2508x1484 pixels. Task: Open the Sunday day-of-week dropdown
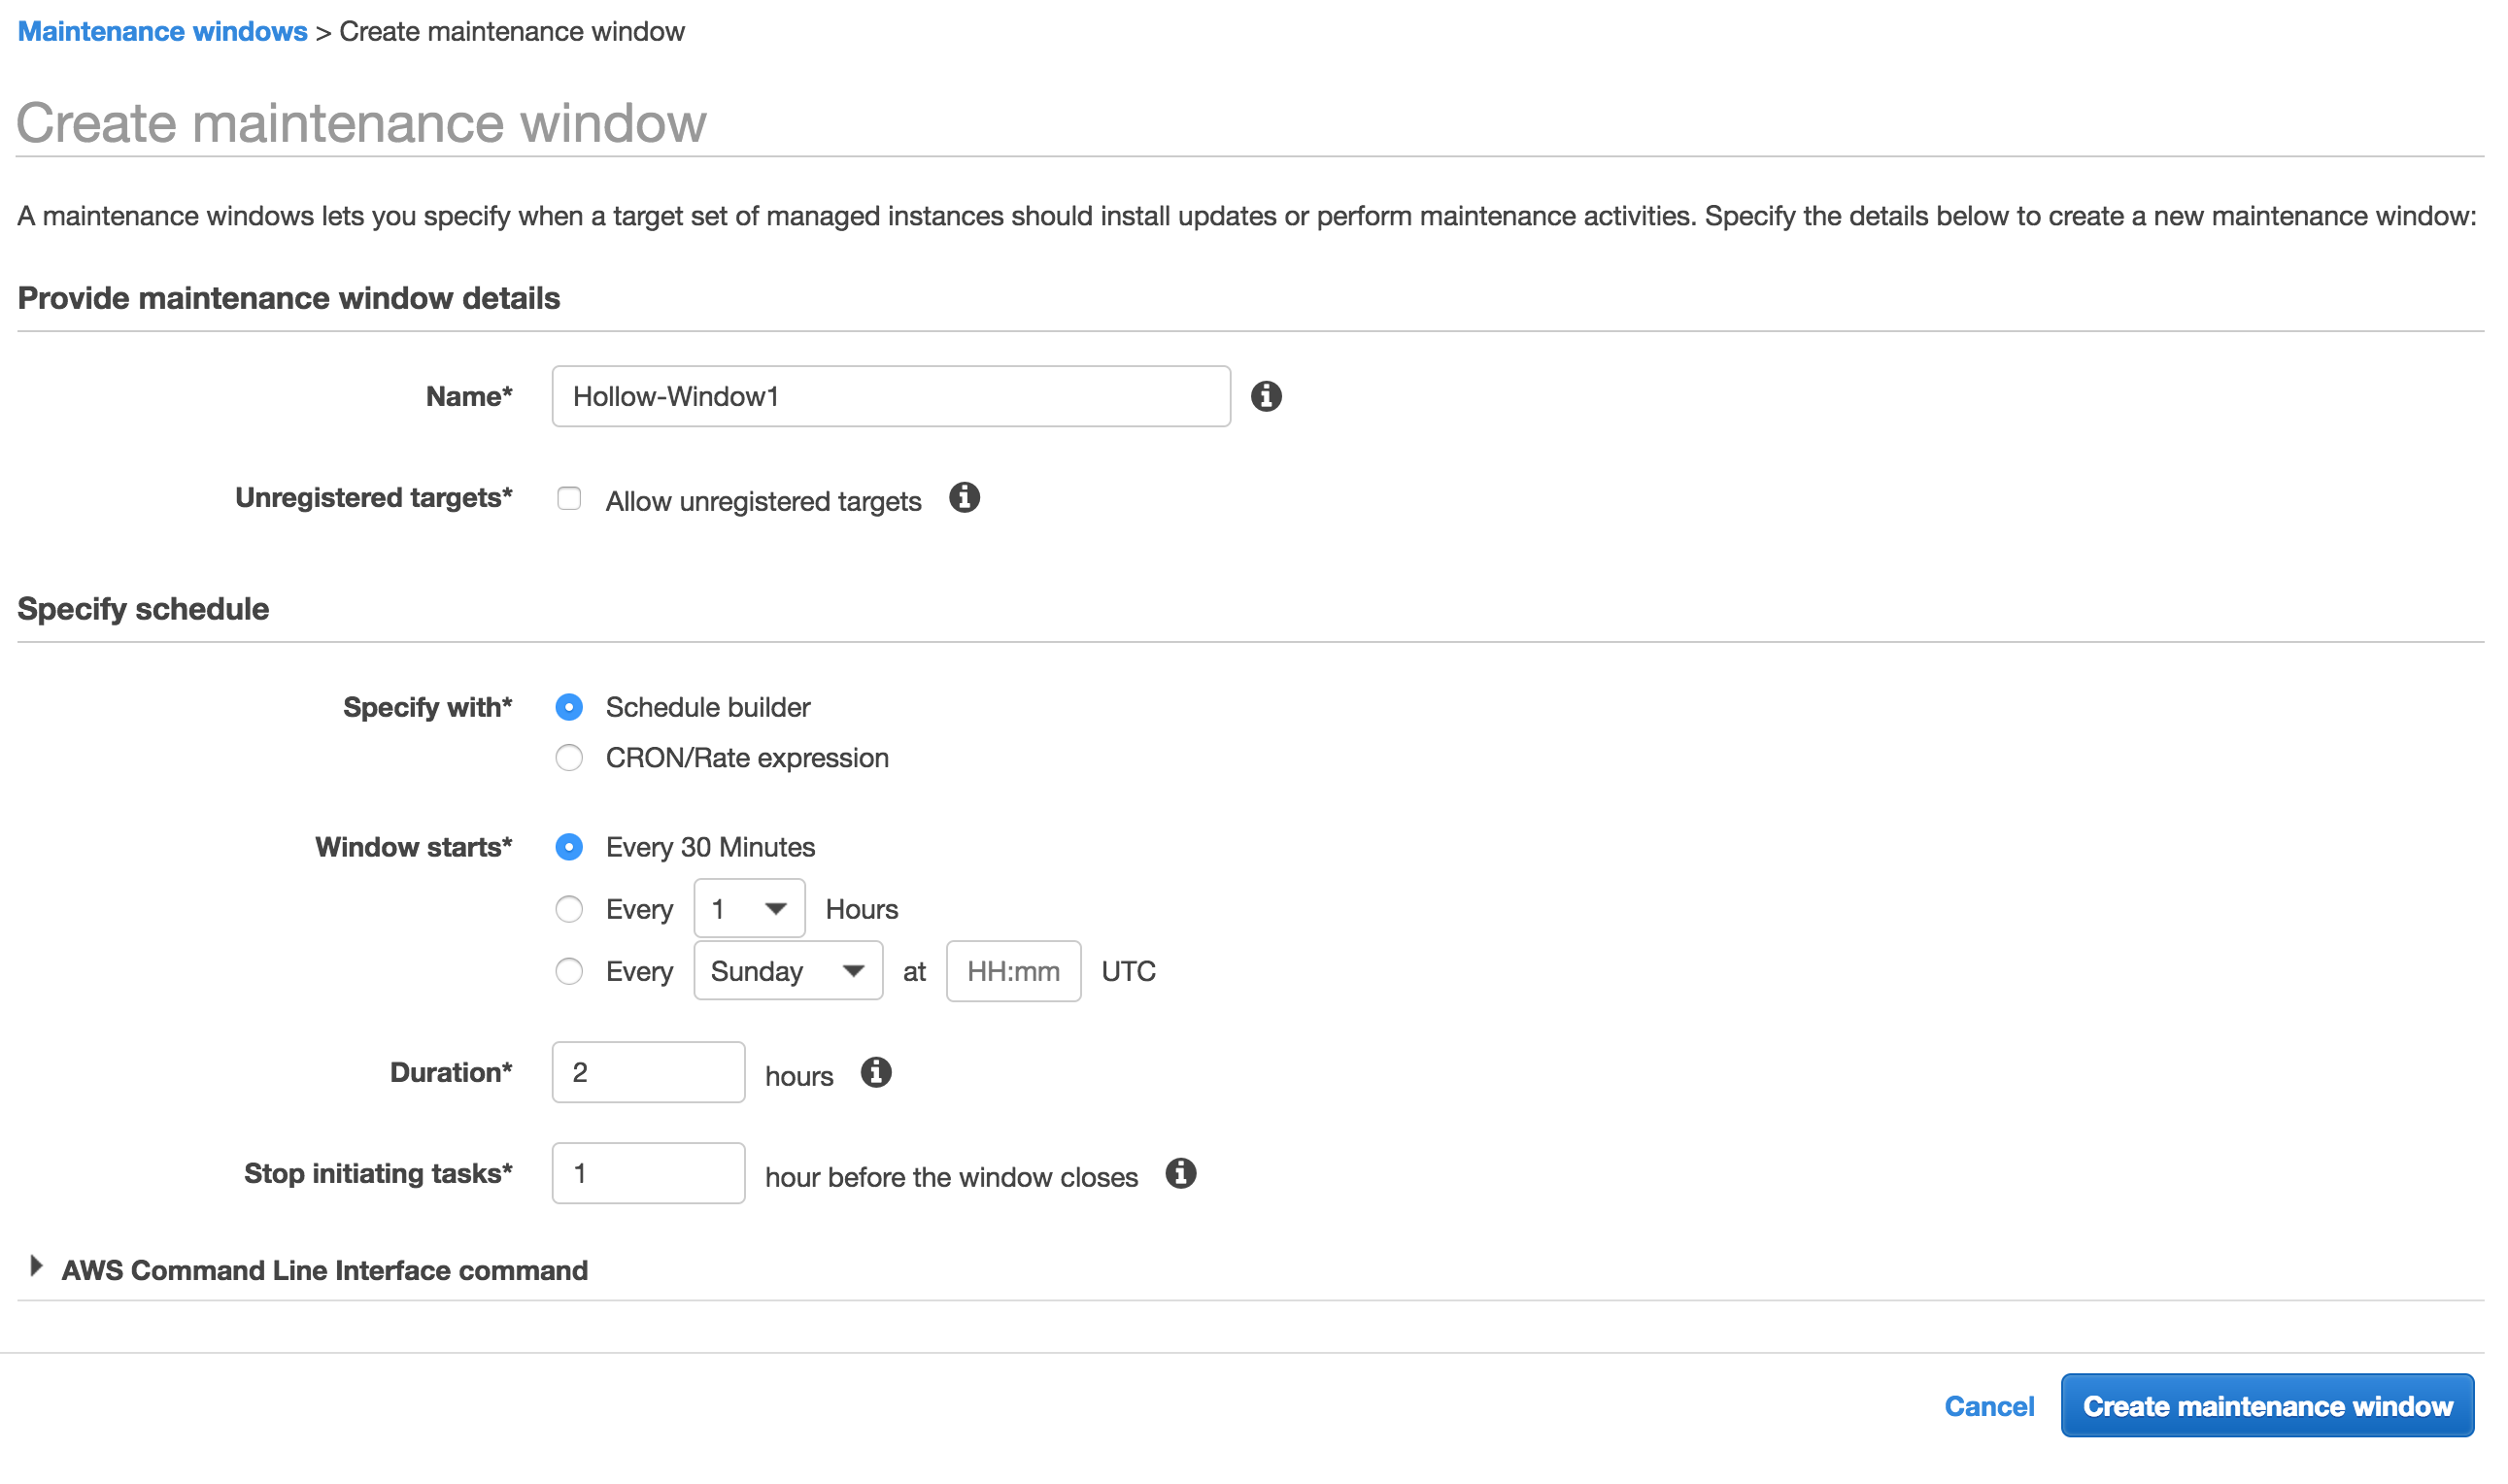pyautogui.click(x=788, y=971)
